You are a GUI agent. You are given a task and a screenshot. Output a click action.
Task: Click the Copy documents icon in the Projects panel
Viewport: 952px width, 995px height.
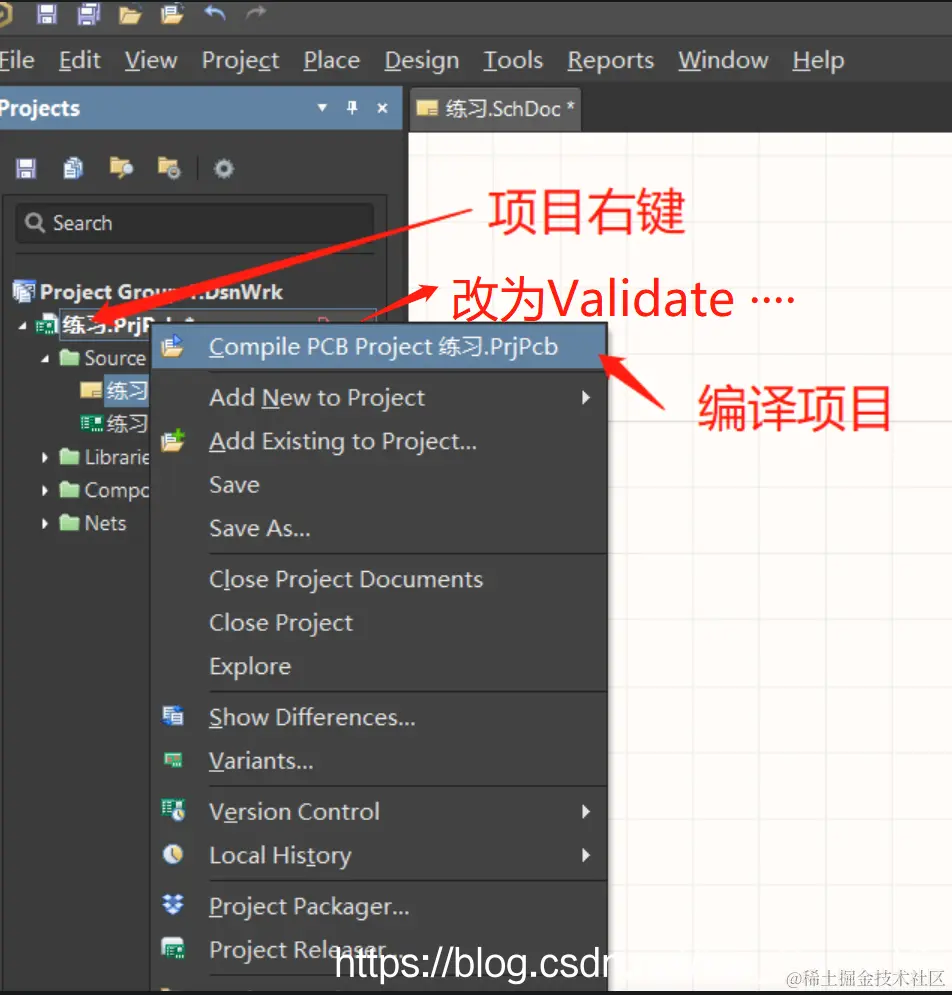[x=73, y=168]
